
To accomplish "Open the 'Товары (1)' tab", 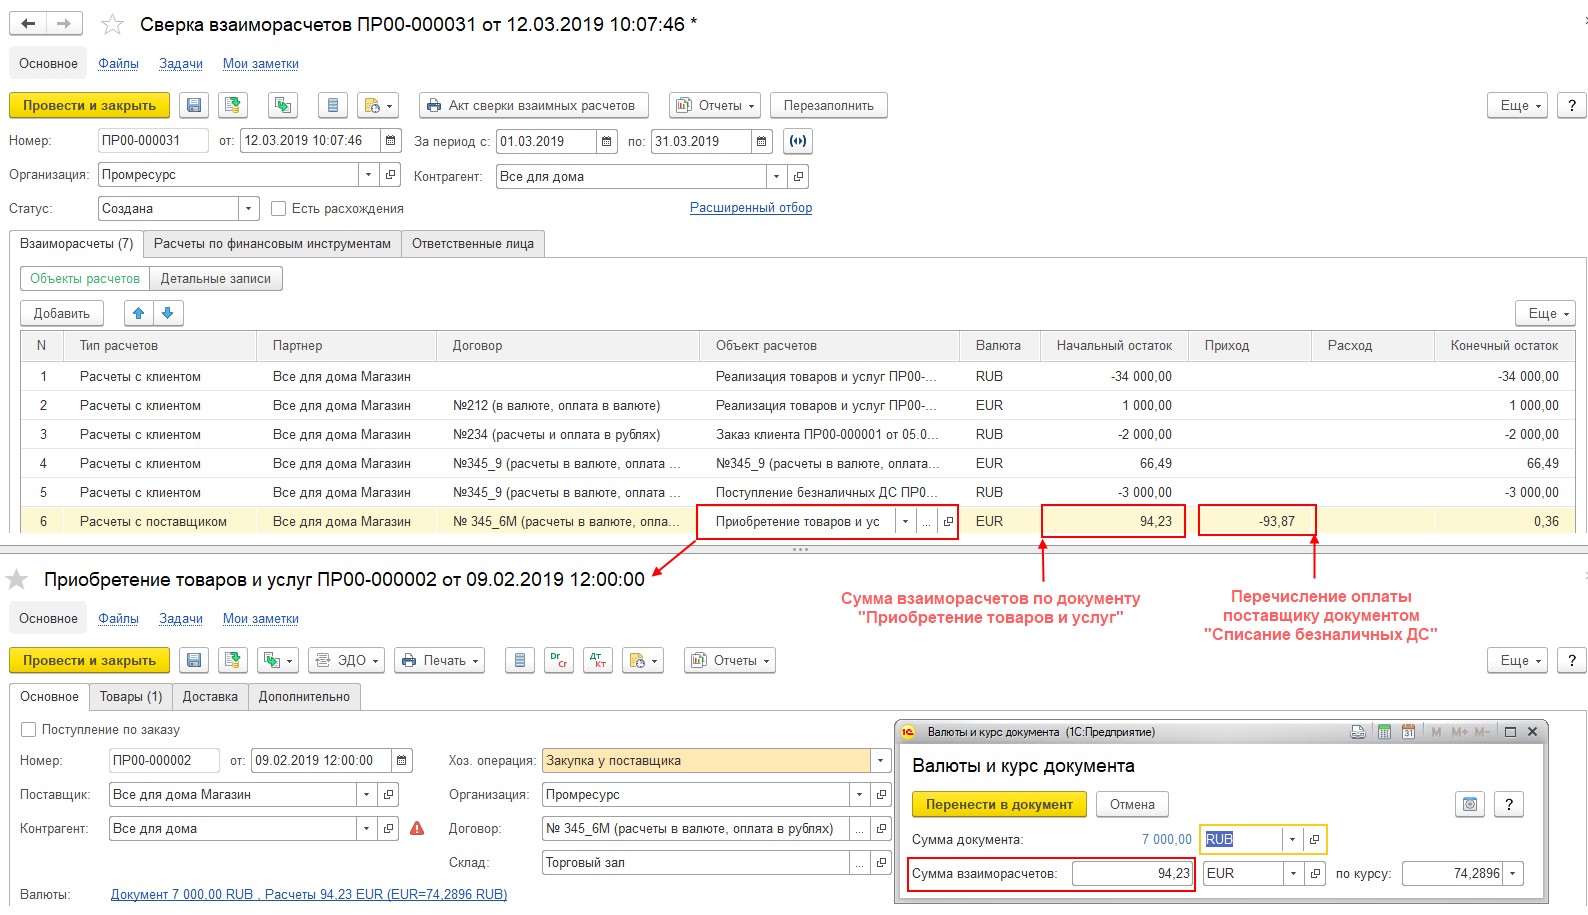I will coord(130,696).
